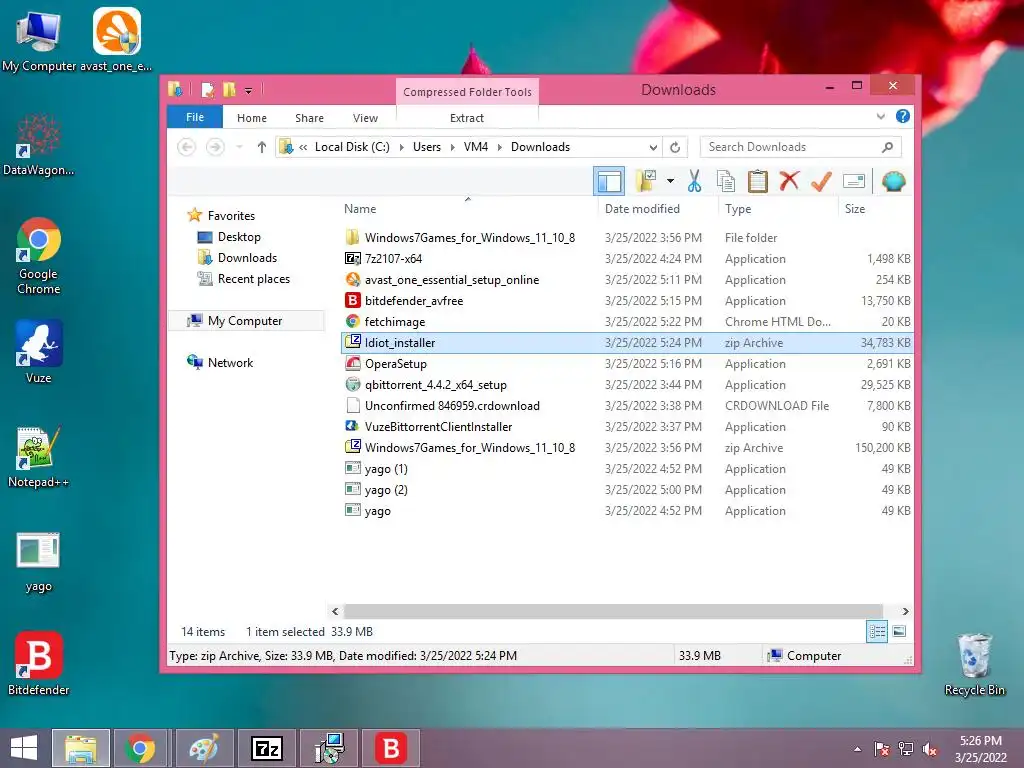
Task: Expand the chevron after VM4 in path
Action: tap(500, 148)
